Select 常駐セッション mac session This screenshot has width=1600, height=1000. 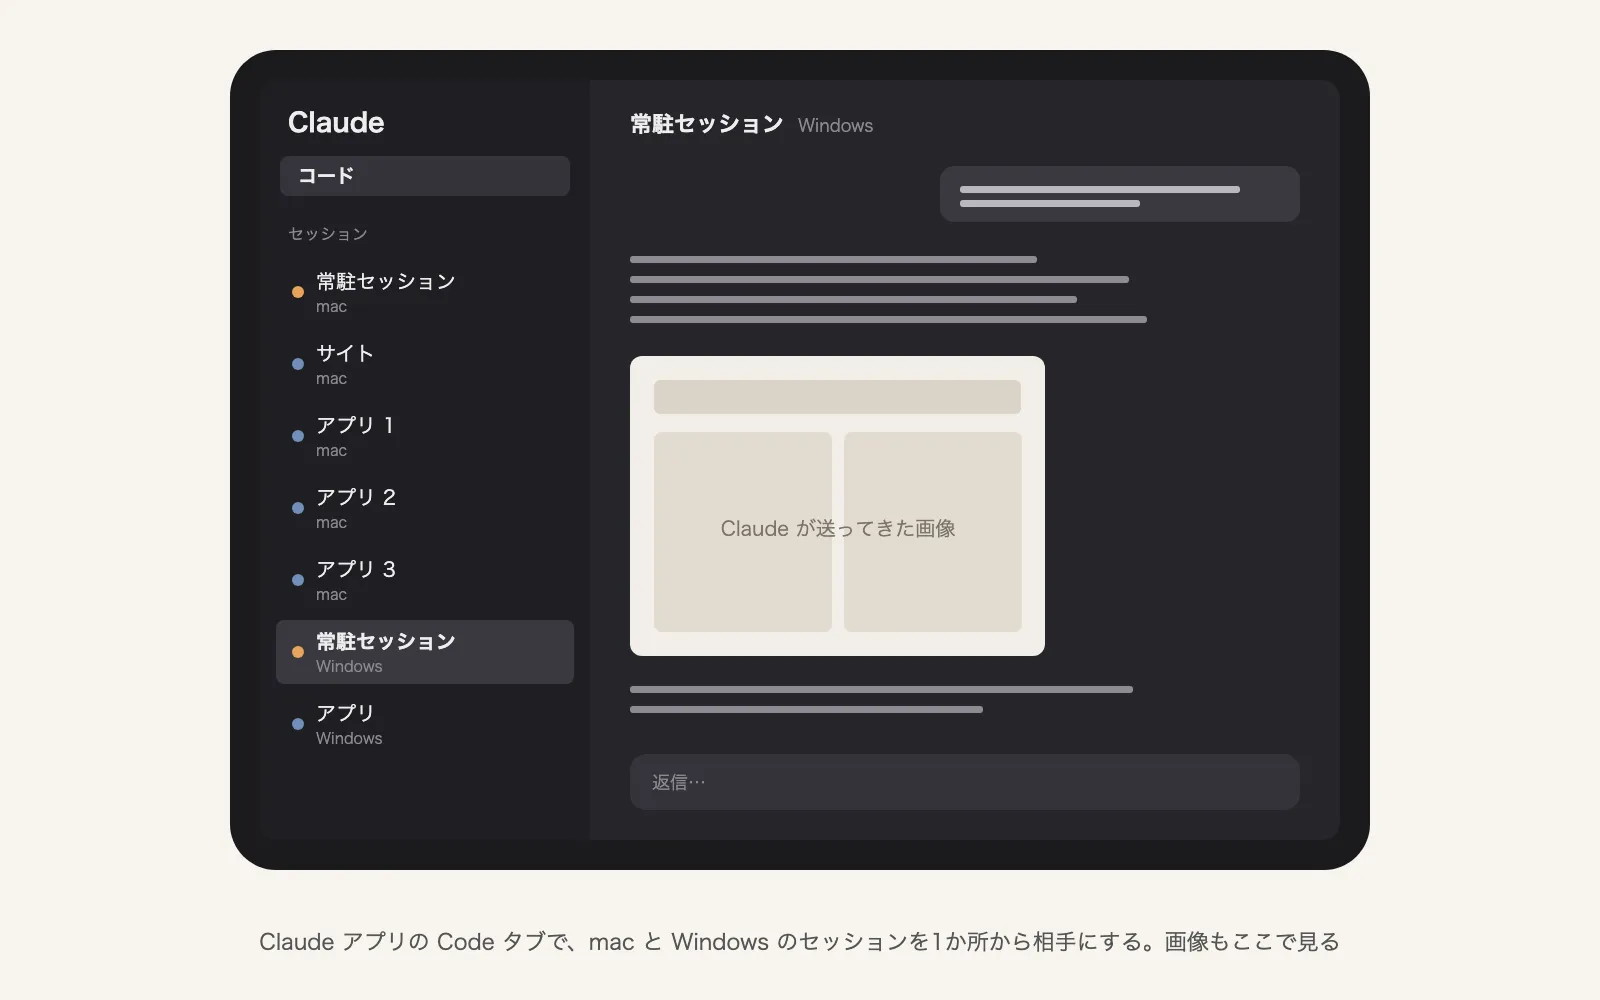pos(425,292)
